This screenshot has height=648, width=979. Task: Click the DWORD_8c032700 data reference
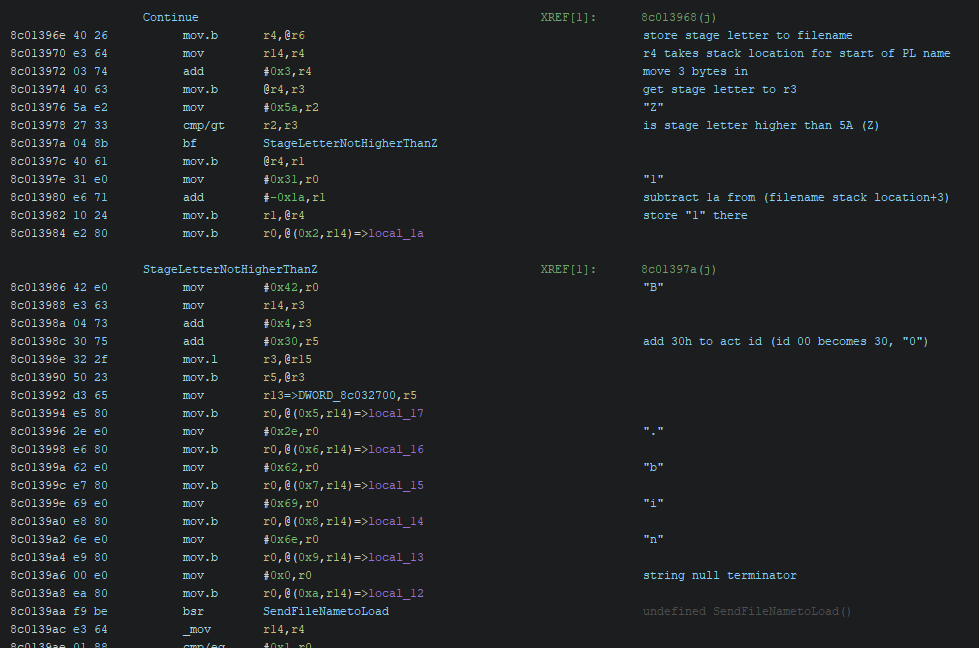[x=345, y=395]
